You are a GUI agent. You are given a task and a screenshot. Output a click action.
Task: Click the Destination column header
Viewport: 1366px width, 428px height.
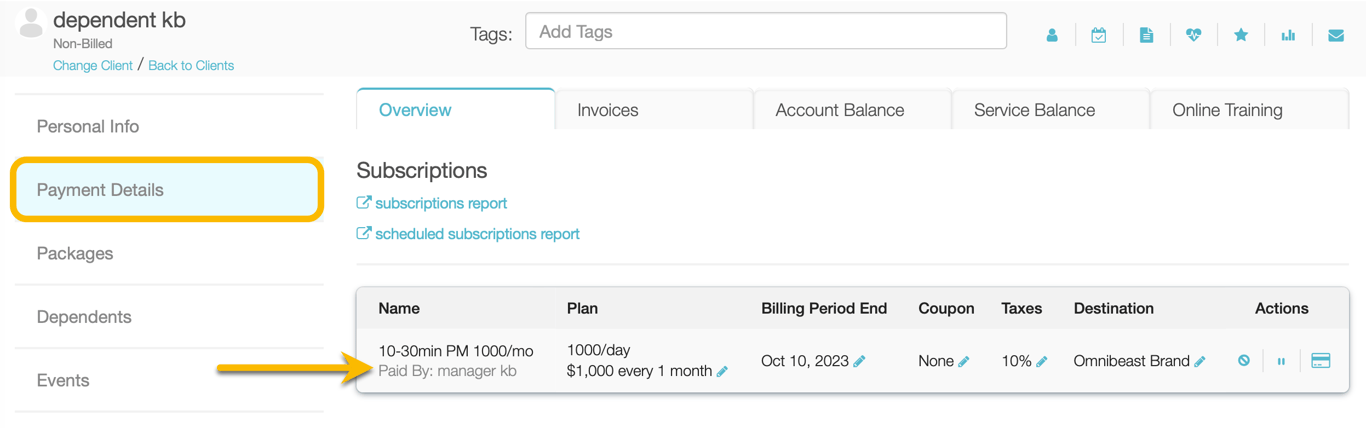[x=1114, y=308]
